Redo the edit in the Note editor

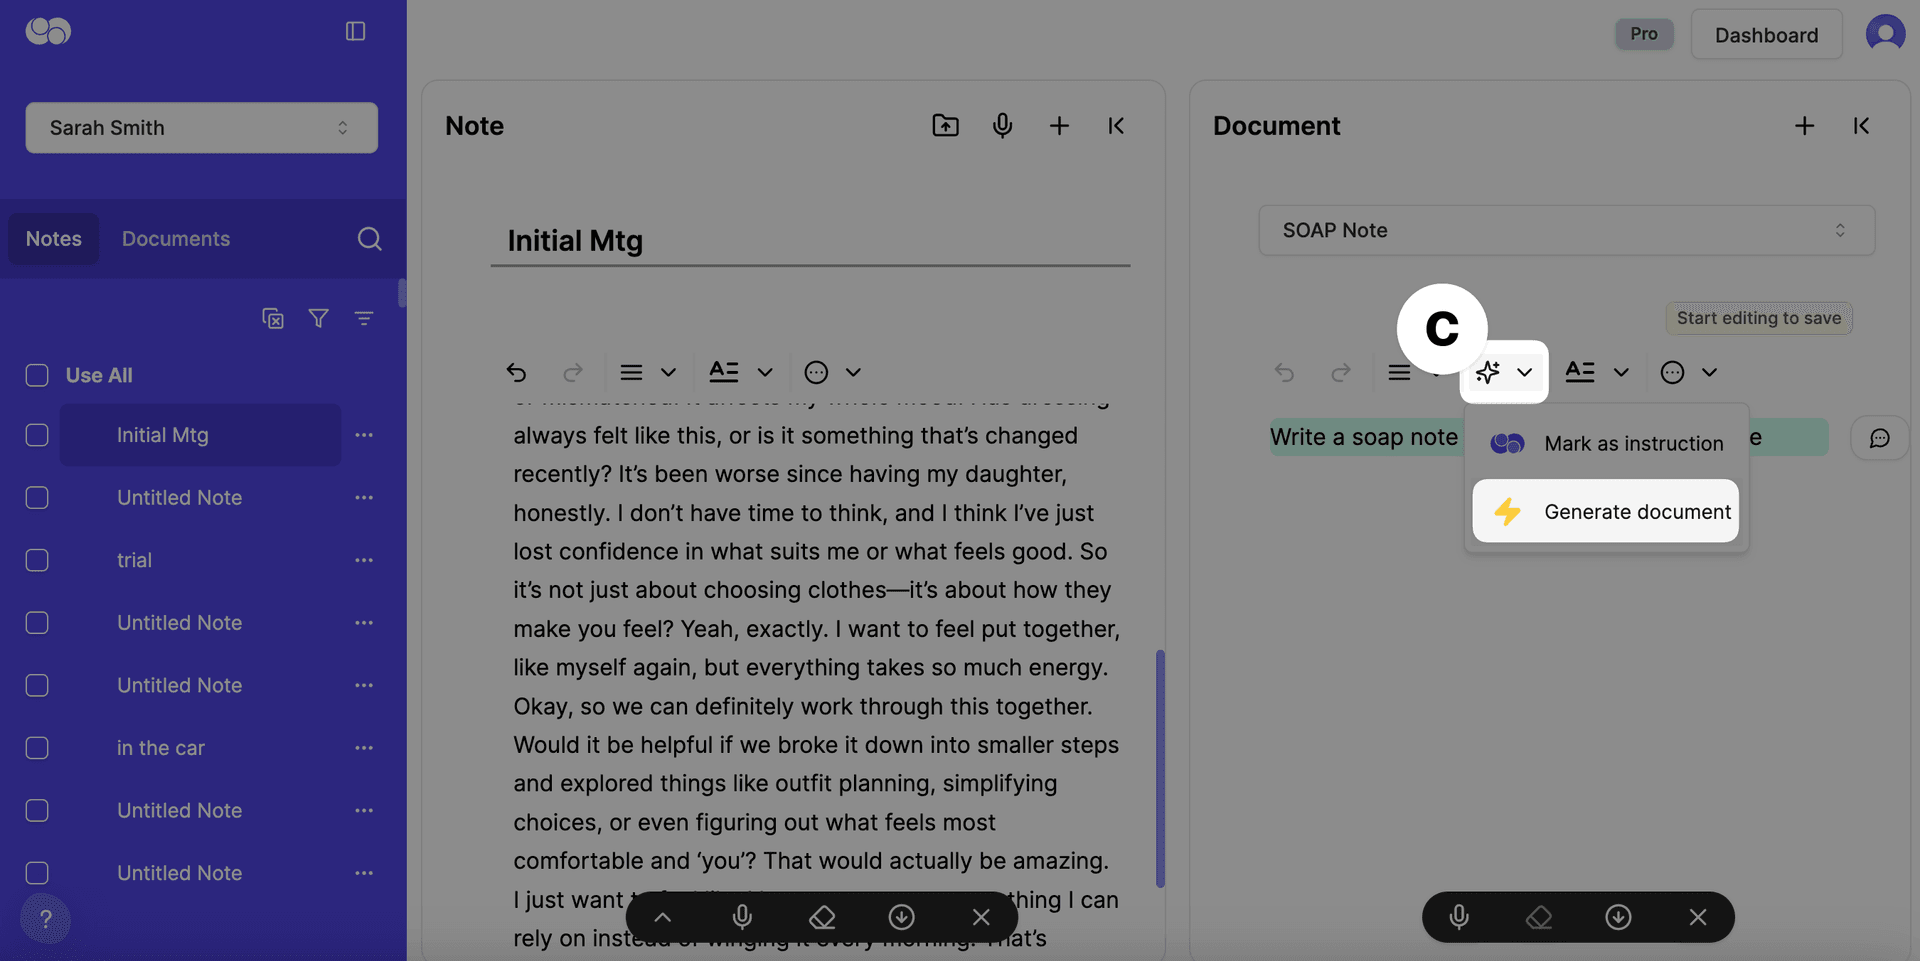573,372
